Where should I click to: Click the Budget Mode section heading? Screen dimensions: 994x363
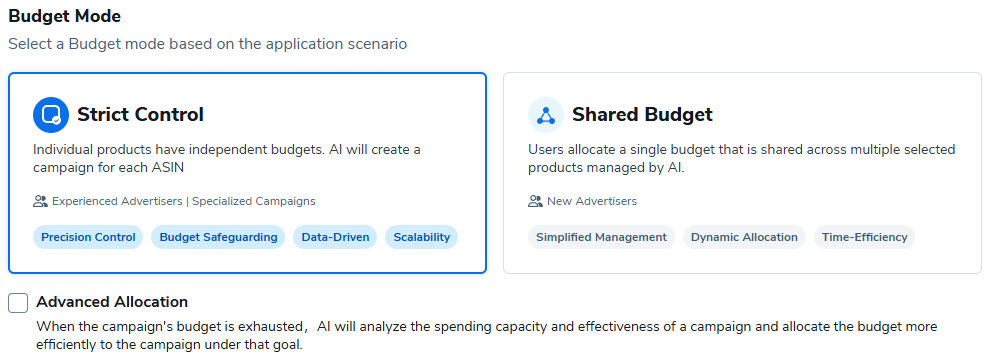pyautogui.click(x=65, y=16)
